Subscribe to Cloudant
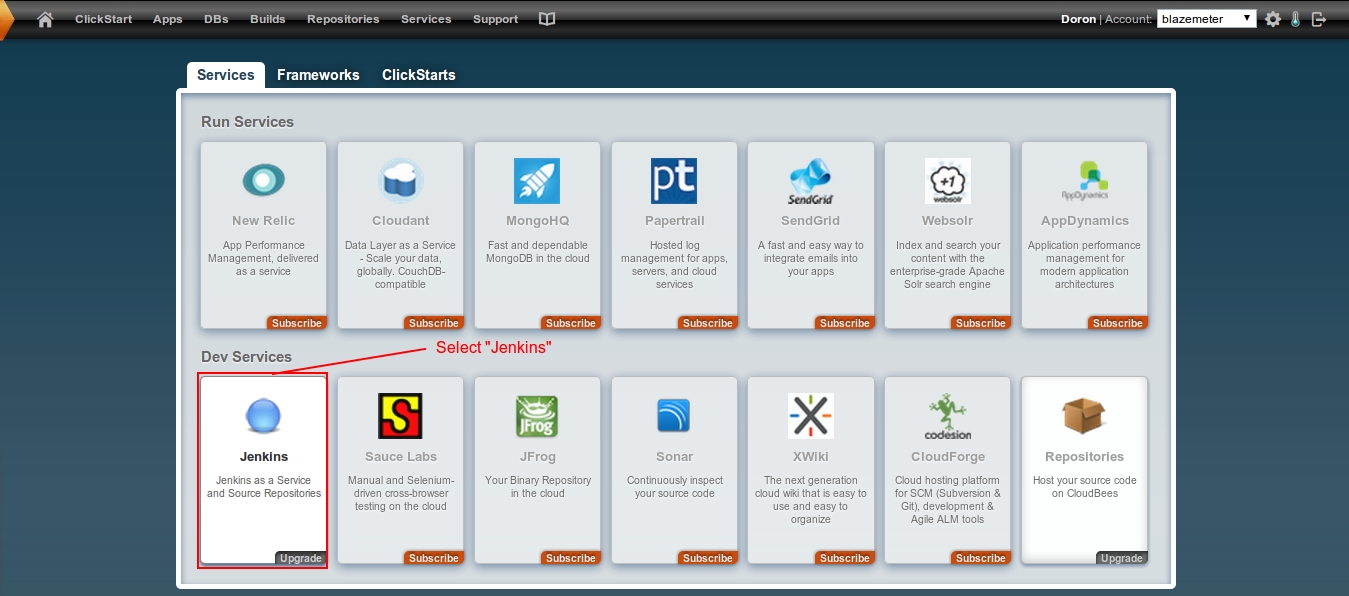The width and height of the screenshot is (1349, 596). [x=434, y=323]
